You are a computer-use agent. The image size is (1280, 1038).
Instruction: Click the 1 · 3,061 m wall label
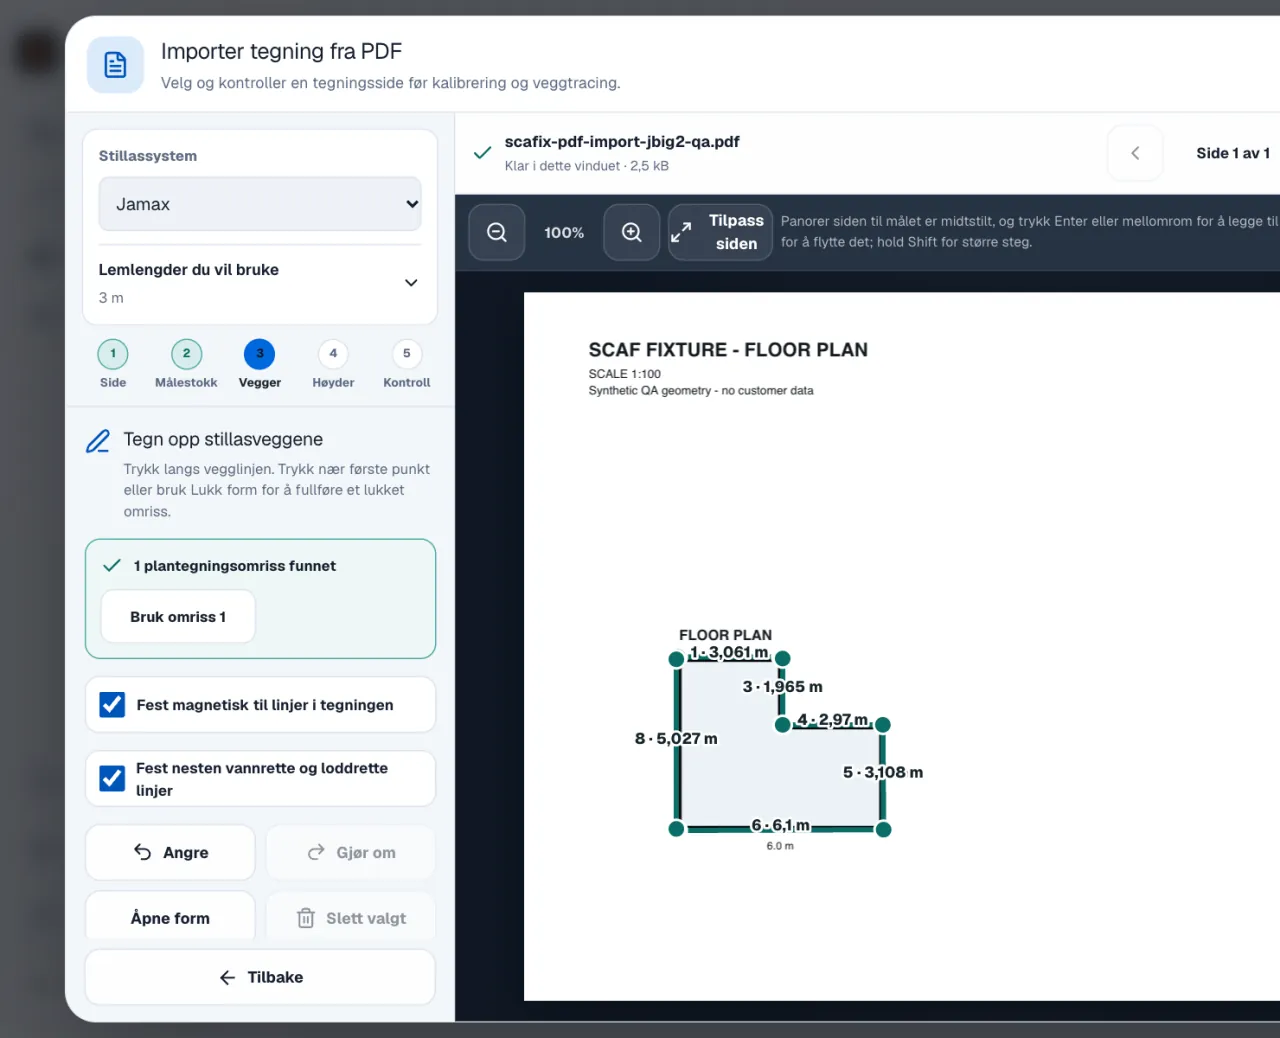(x=729, y=652)
